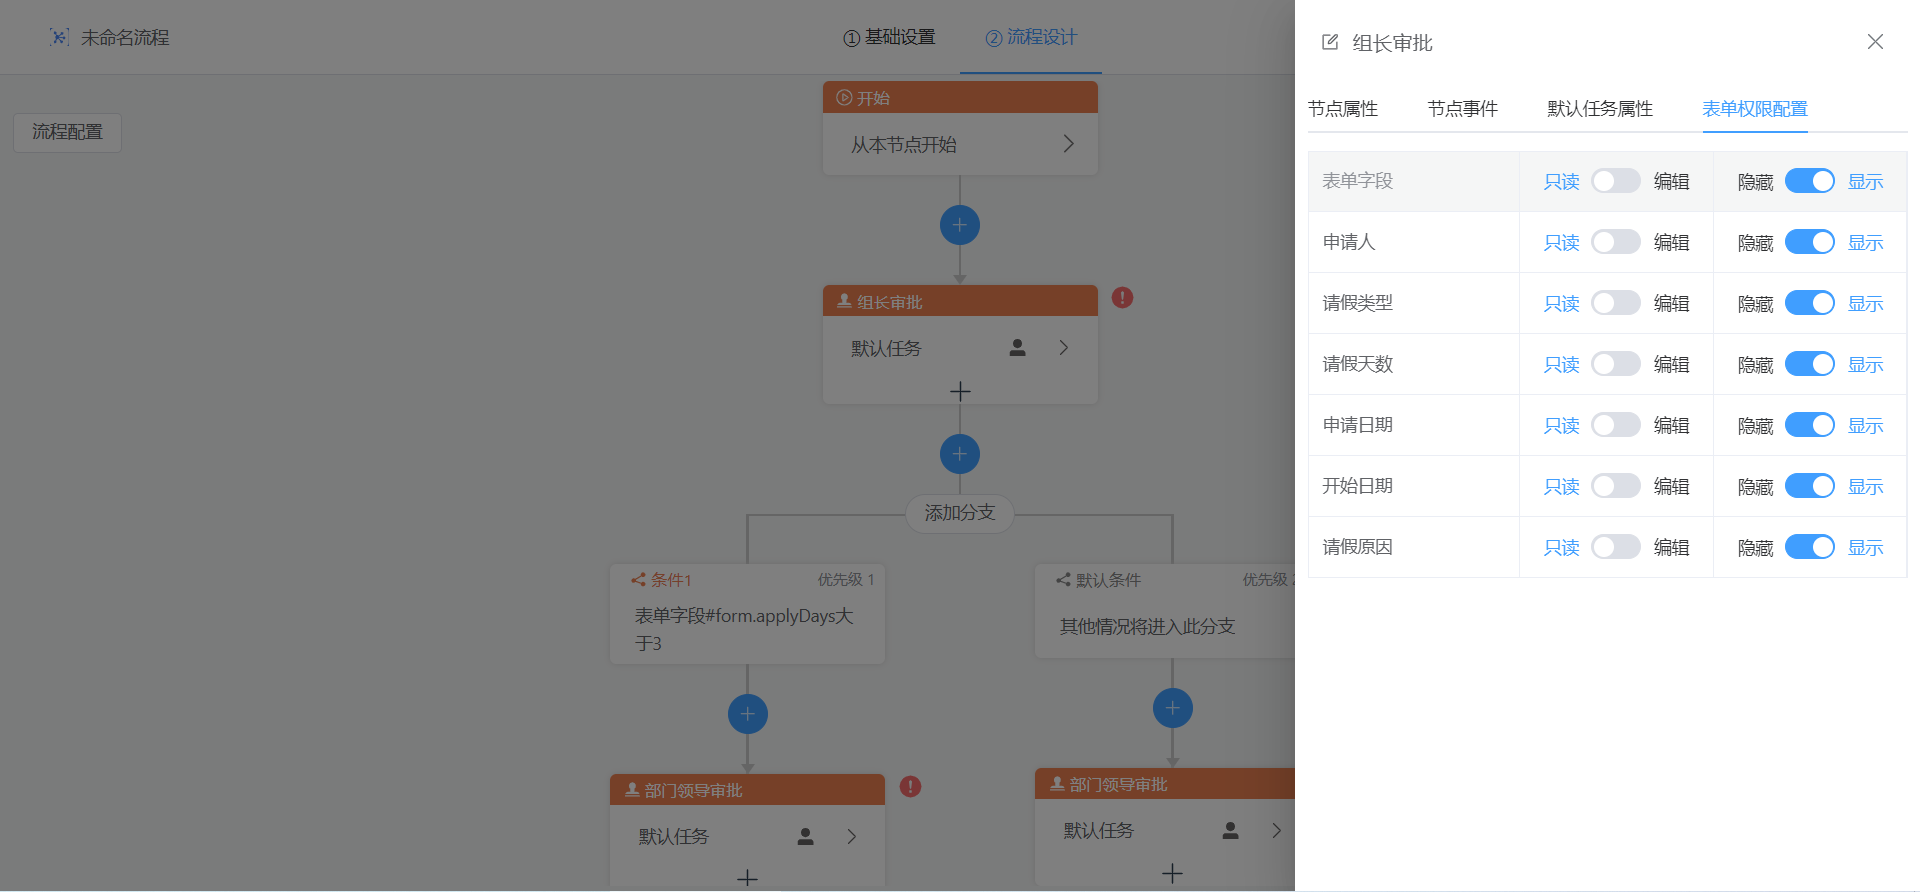Toggle 申请人 read-only/edit switch

[1615, 242]
